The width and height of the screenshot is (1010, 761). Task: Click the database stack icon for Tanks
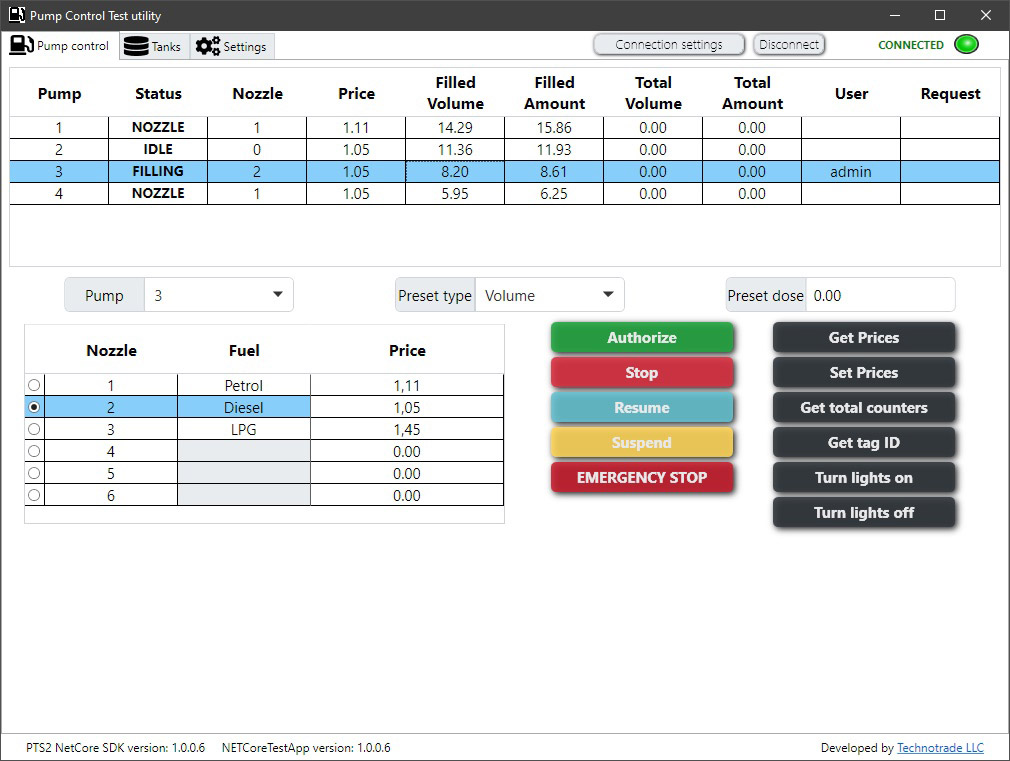(136, 46)
